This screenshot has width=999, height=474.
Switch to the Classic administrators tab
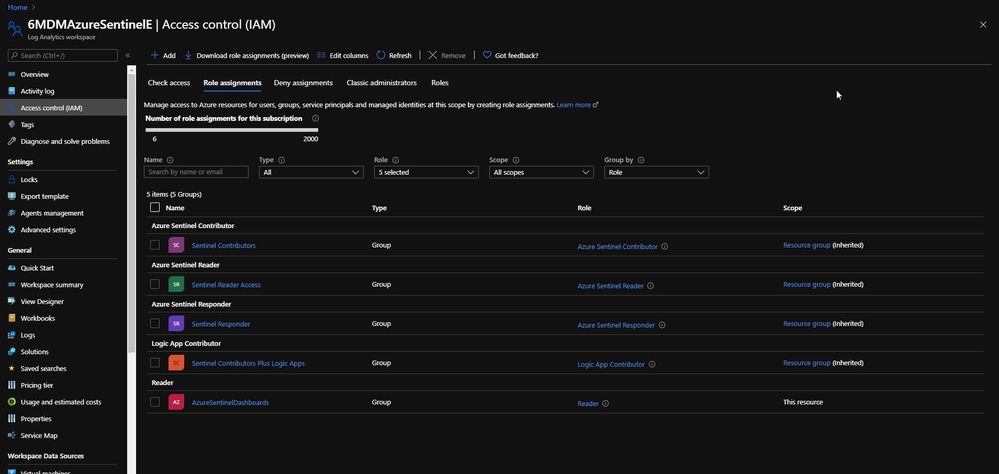click(x=382, y=83)
